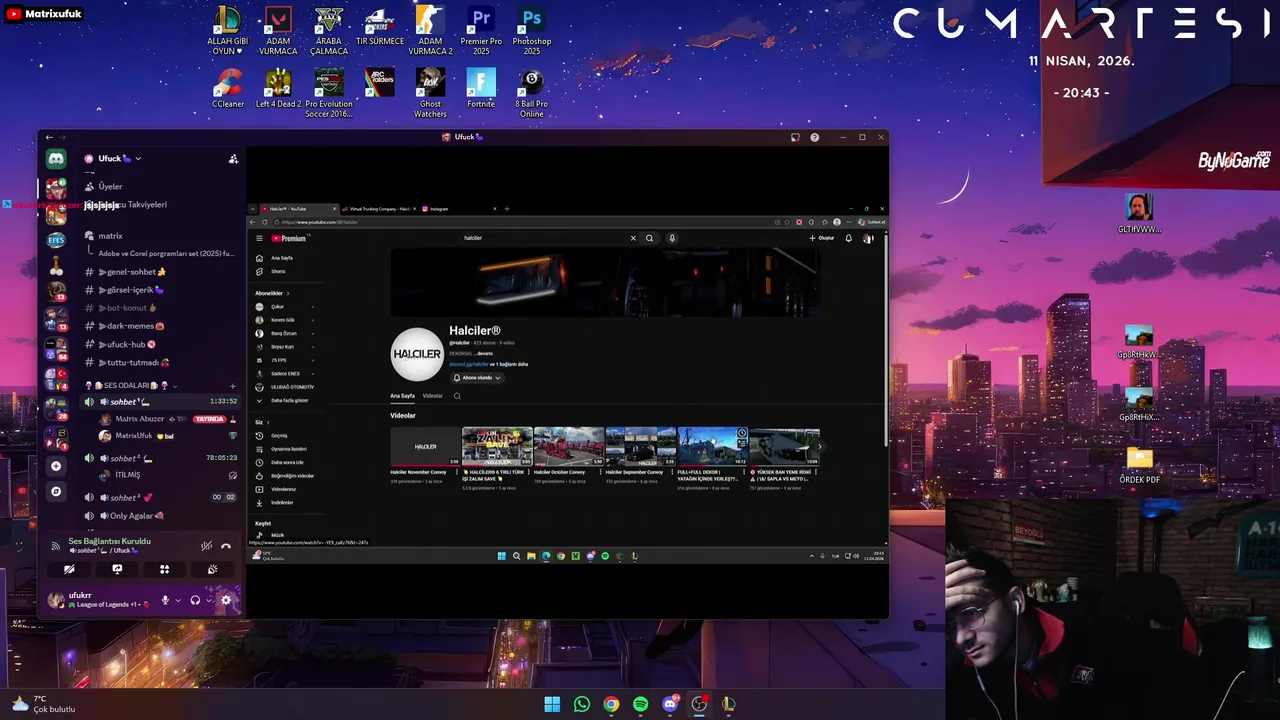Click the YouTube page scrollbar in stream

884,340
